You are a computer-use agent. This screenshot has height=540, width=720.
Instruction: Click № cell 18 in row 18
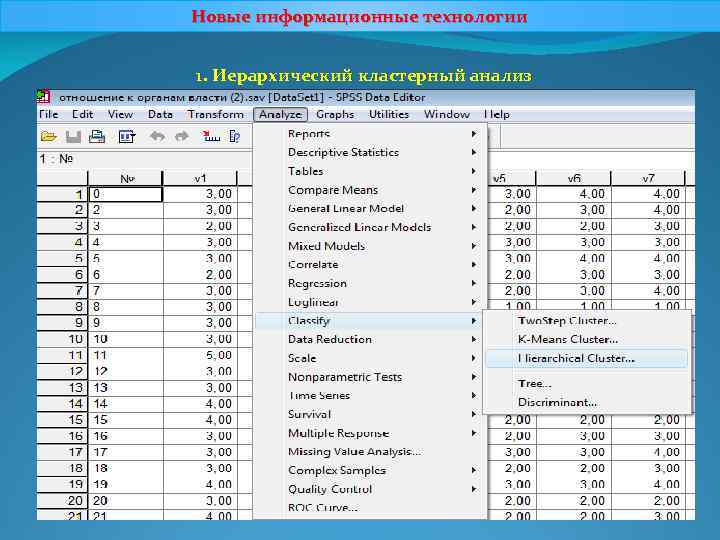tap(126, 468)
